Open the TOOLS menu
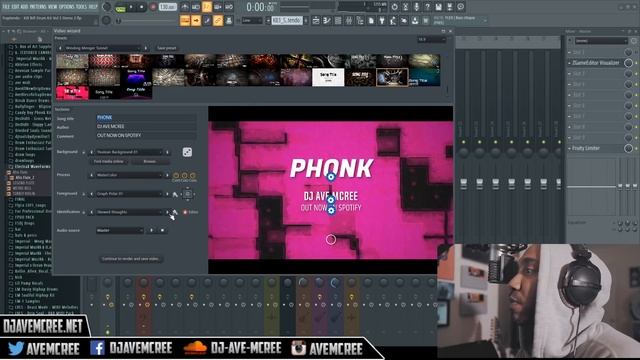This screenshot has height=360, width=640. [82, 7]
